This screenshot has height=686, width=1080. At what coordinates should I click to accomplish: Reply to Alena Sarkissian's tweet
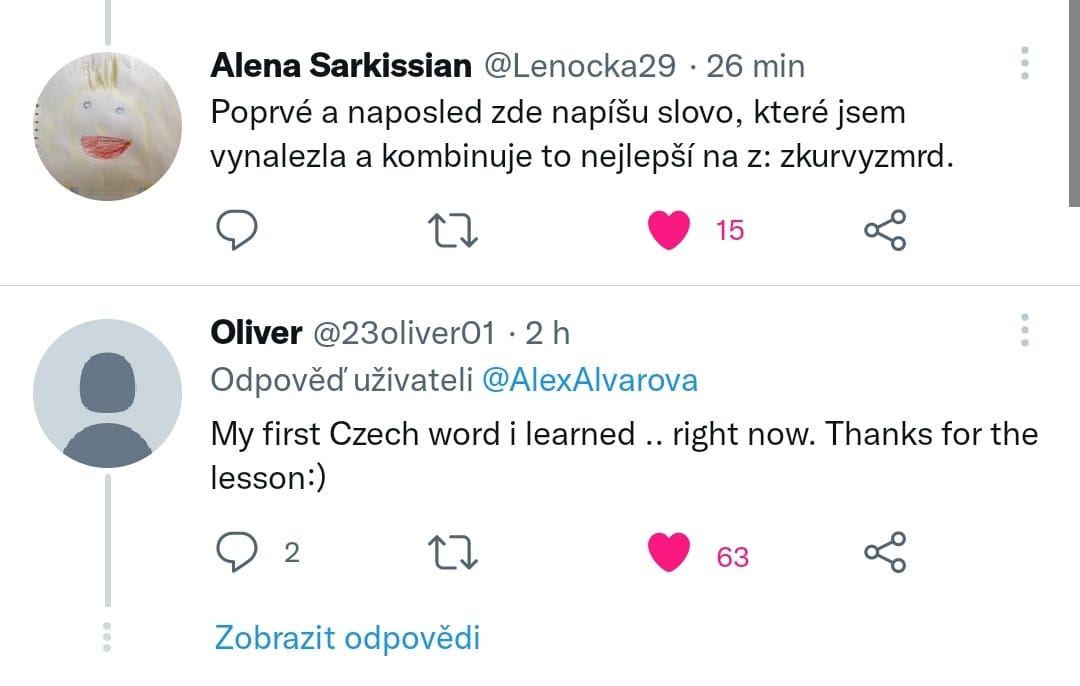(x=238, y=230)
